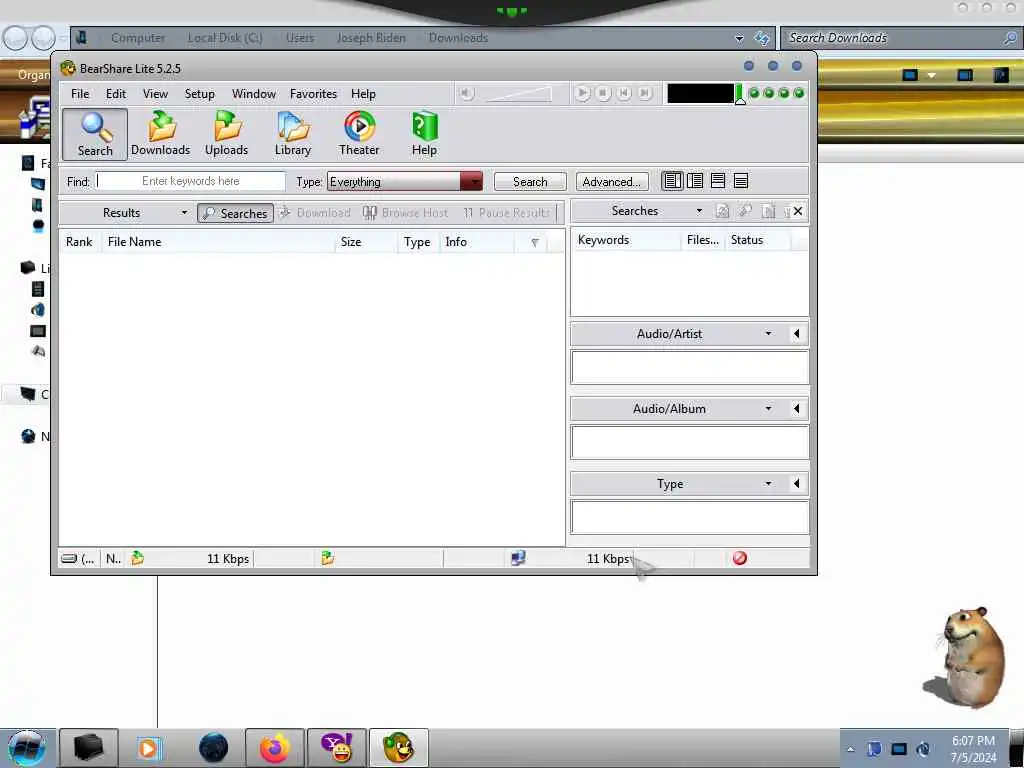Open the Type combo box showing Everything
Image resolution: width=1024 pixels, height=768 pixels.
point(405,182)
